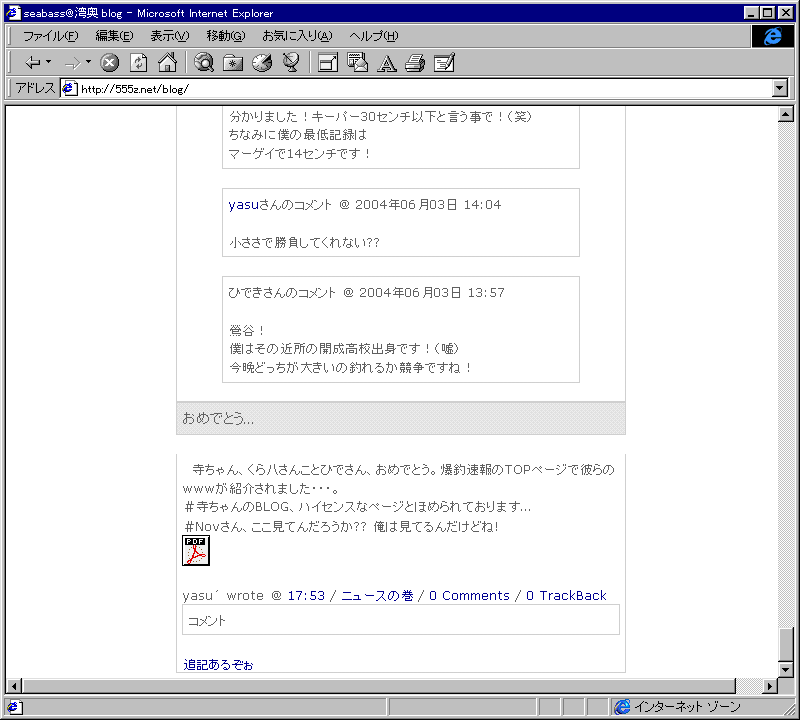
Task: Open the 編集(E) menu
Action: pos(114,36)
